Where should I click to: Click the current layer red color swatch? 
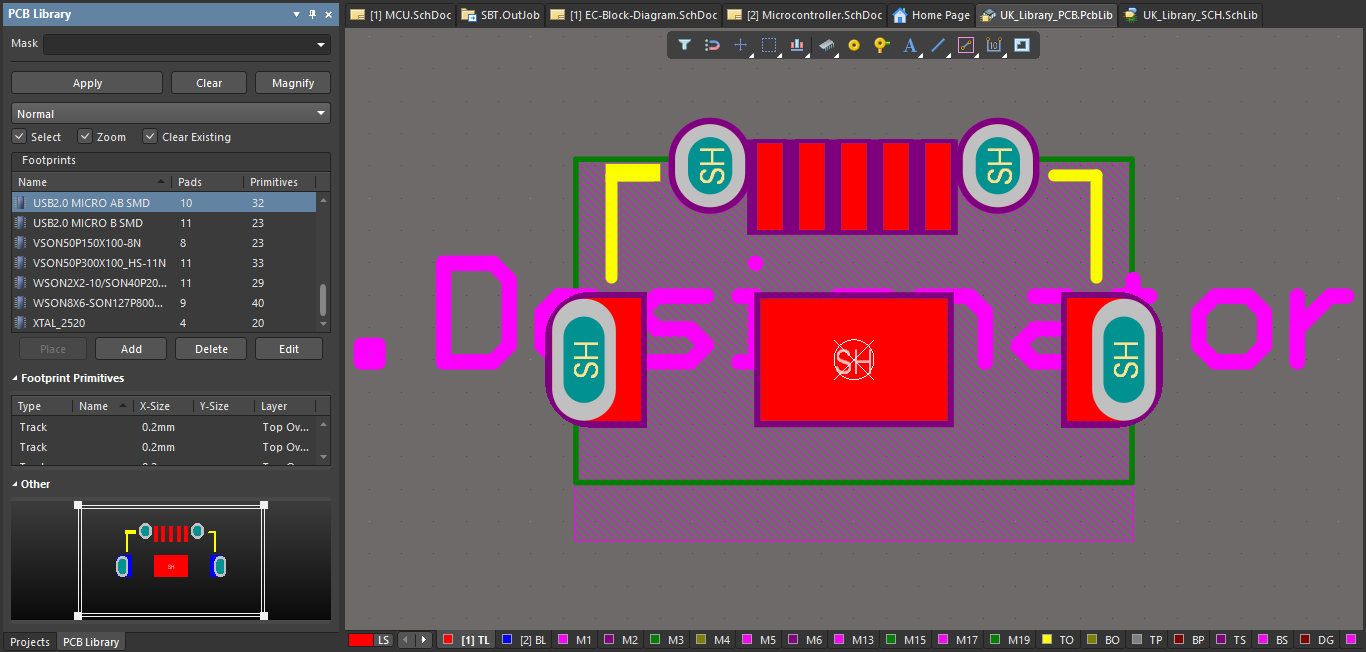coord(361,639)
